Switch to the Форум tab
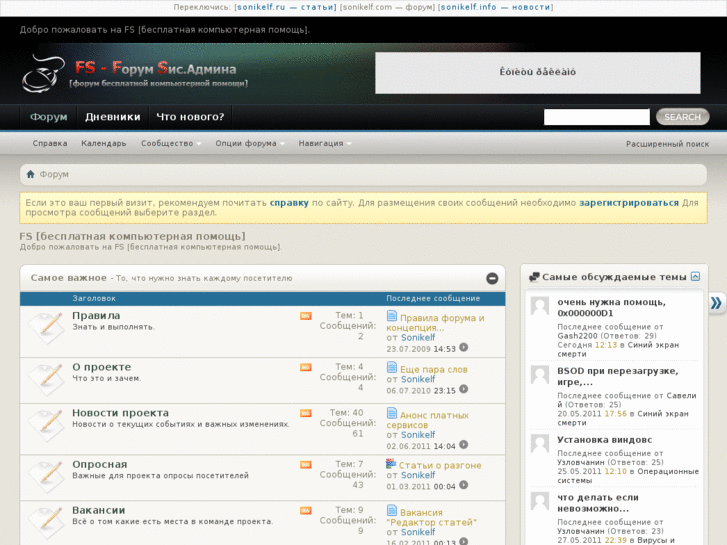The image size is (727, 545). click(49, 117)
